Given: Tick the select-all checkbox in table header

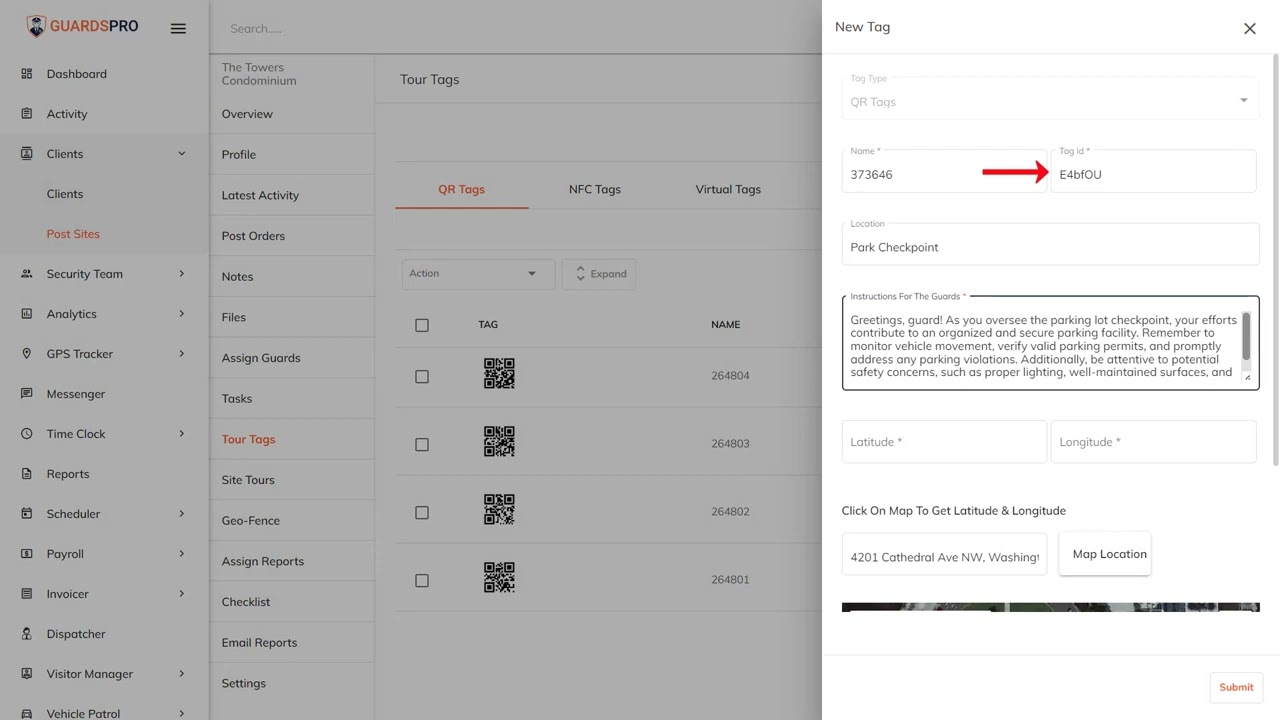Looking at the screenshot, I should (x=422, y=325).
